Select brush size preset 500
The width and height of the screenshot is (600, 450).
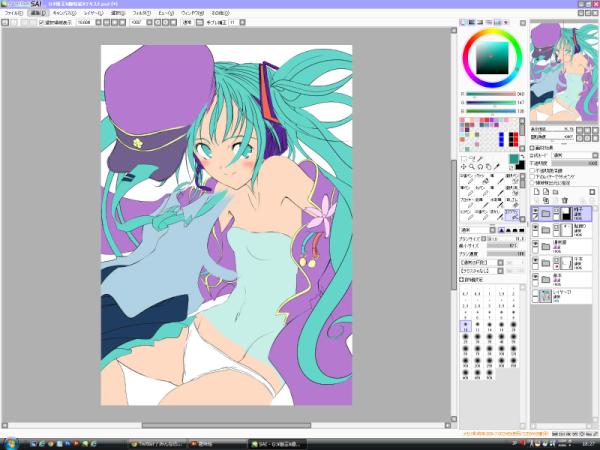489,374
